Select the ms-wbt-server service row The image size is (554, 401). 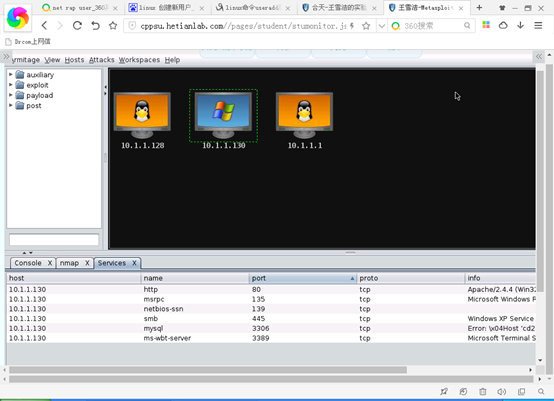coord(271,338)
